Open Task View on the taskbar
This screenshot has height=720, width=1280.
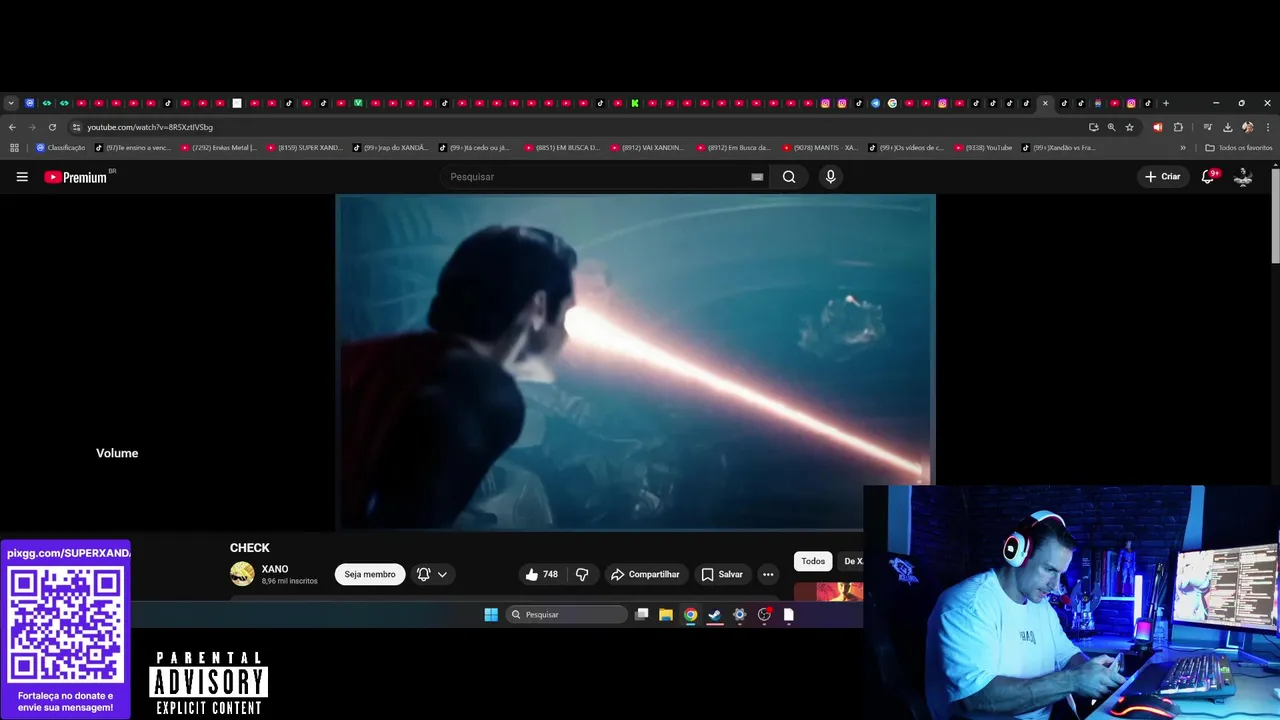[x=642, y=615]
